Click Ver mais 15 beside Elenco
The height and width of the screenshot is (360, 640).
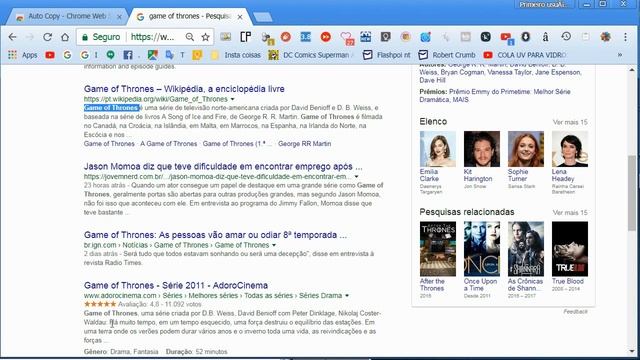pyautogui.click(x=570, y=122)
